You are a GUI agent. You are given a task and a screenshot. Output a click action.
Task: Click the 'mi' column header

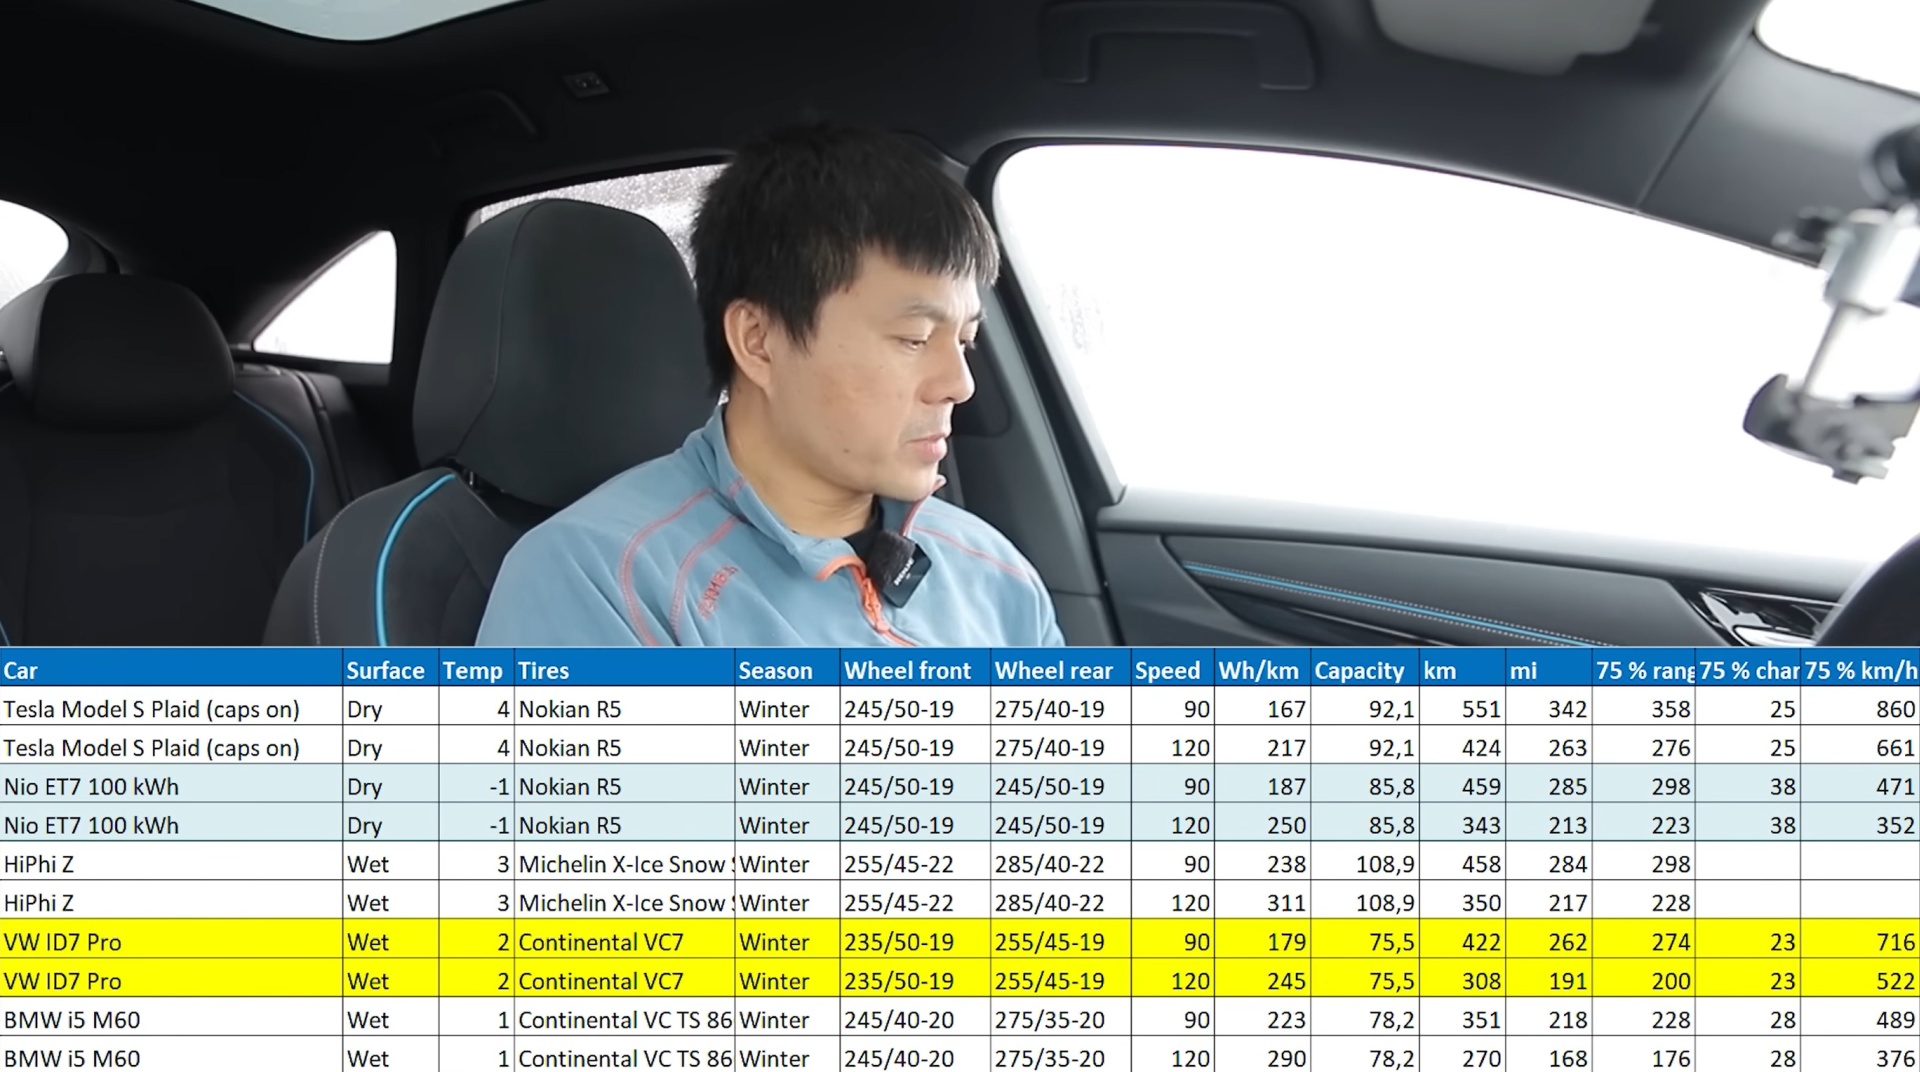pyautogui.click(x=1548, y=670)
